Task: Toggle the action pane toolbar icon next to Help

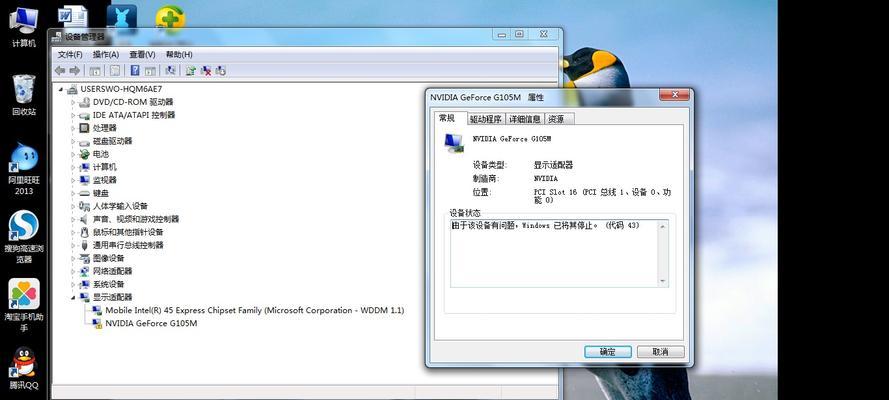Action: click(x=150, y=71)
